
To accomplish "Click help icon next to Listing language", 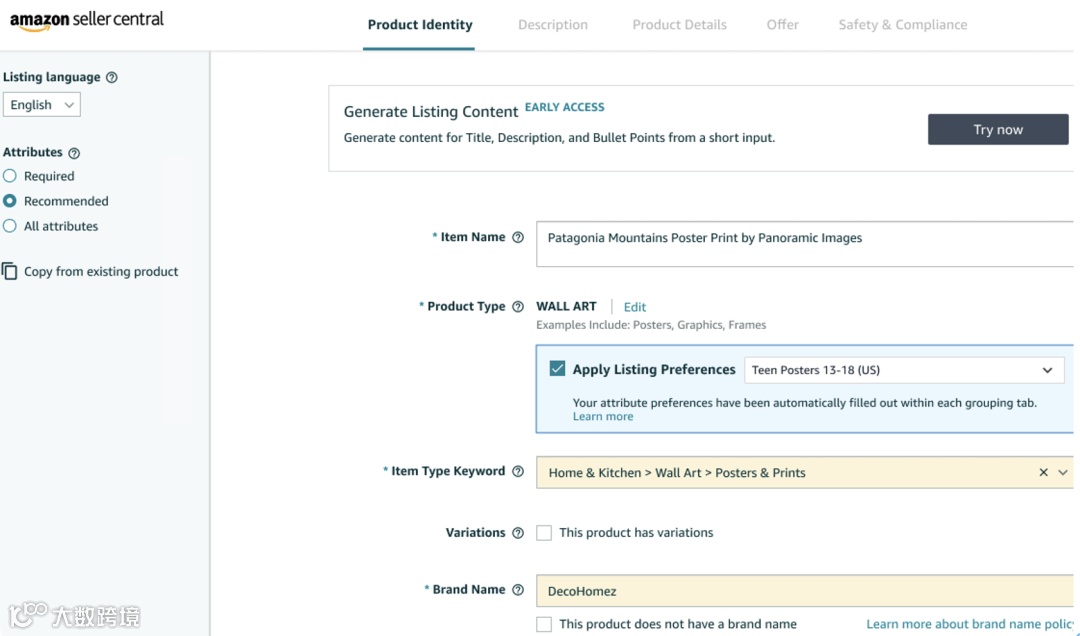I will (x=112, y=78).
